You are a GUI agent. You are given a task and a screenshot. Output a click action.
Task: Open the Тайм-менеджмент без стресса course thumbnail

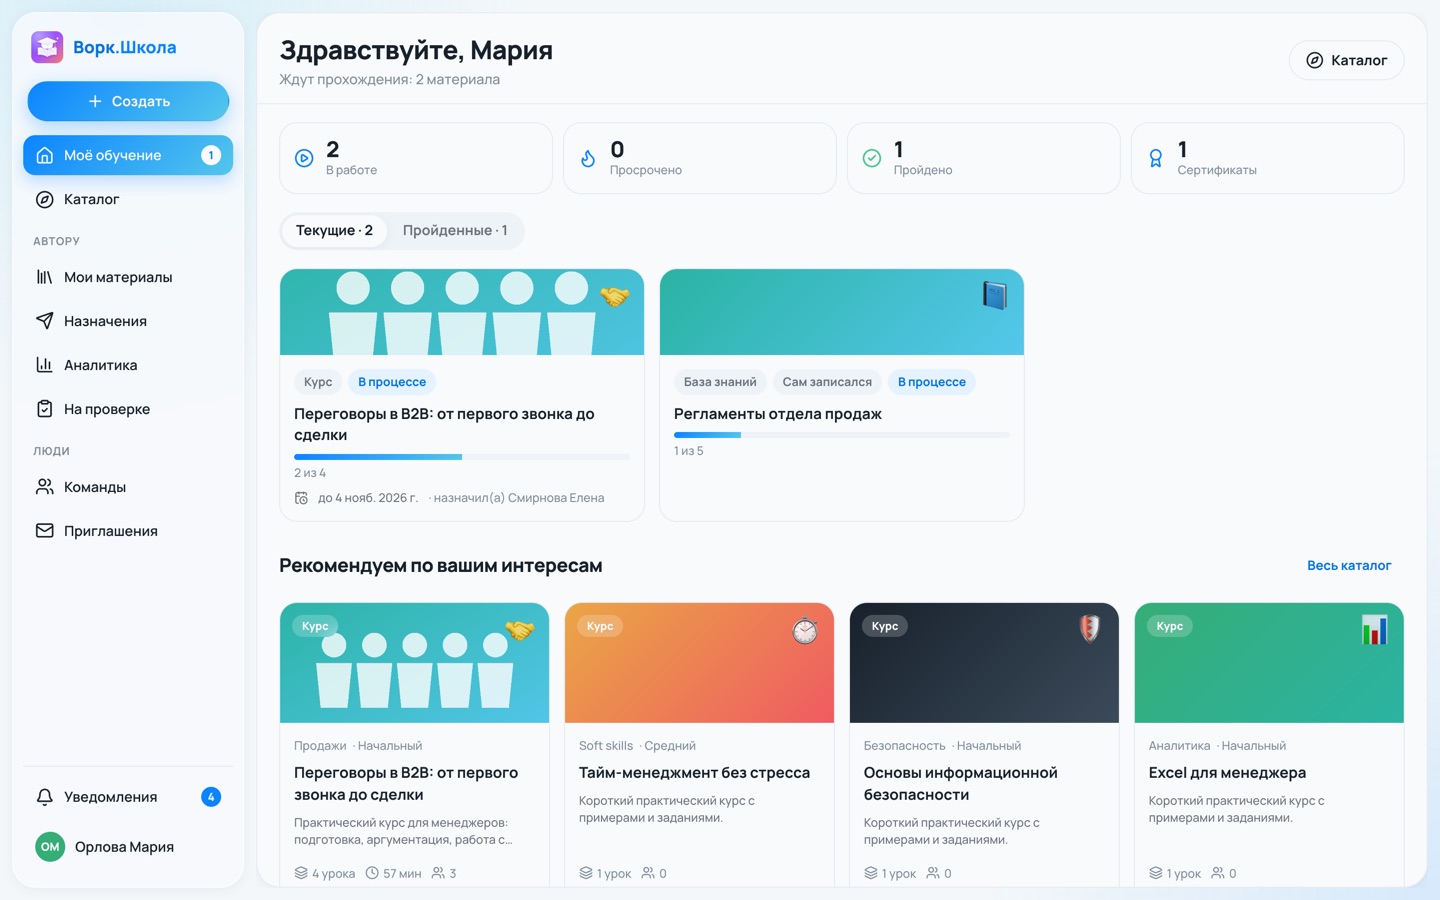coord(699,663)
